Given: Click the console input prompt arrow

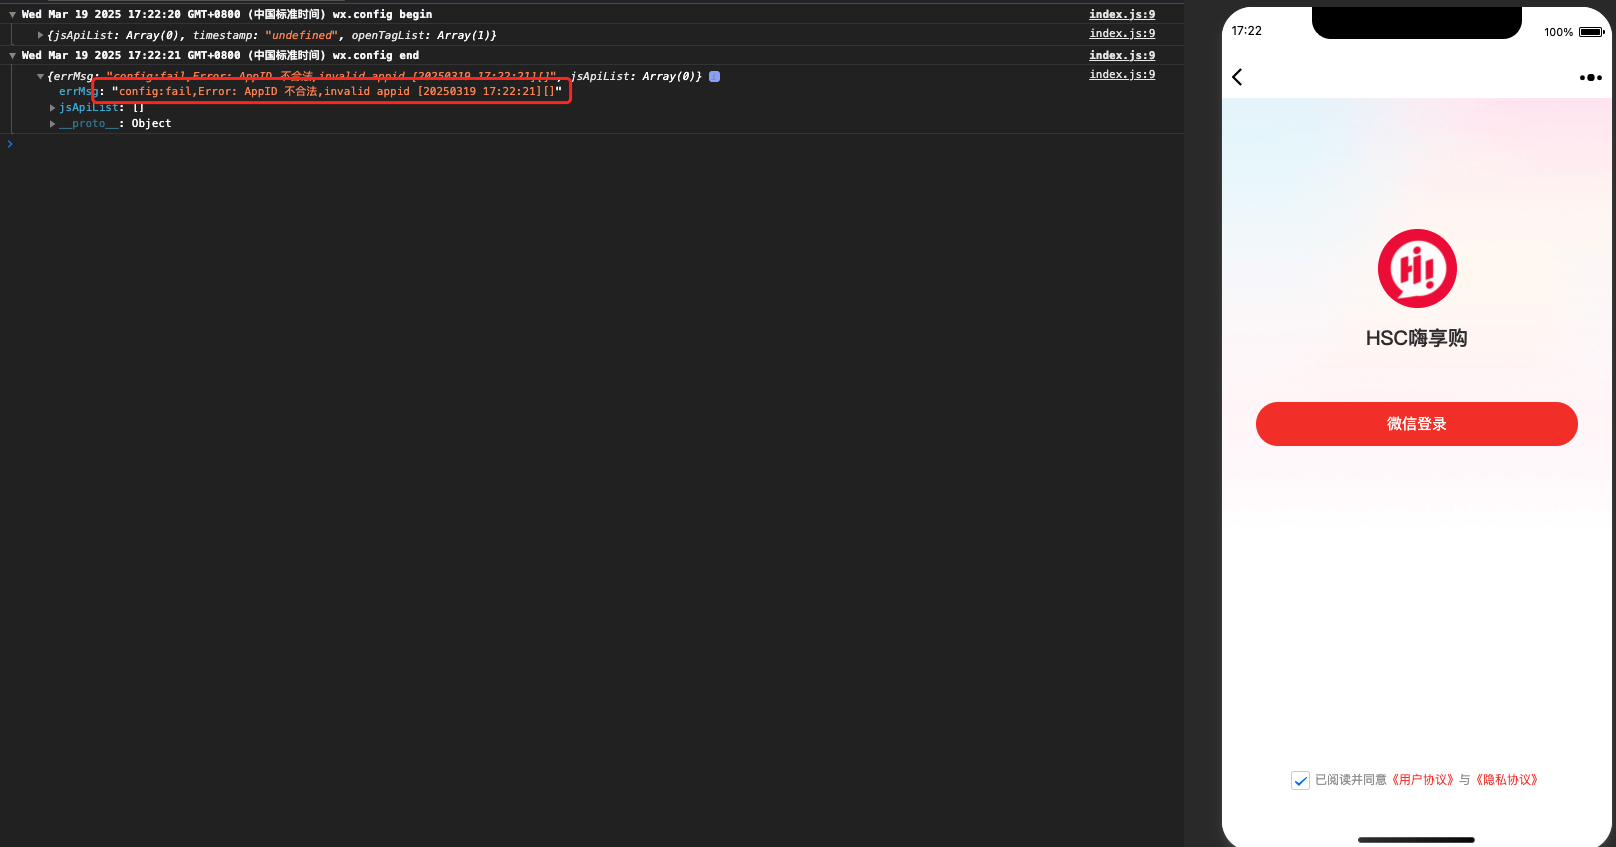Looking at the screenshot, I should (10, 144).
